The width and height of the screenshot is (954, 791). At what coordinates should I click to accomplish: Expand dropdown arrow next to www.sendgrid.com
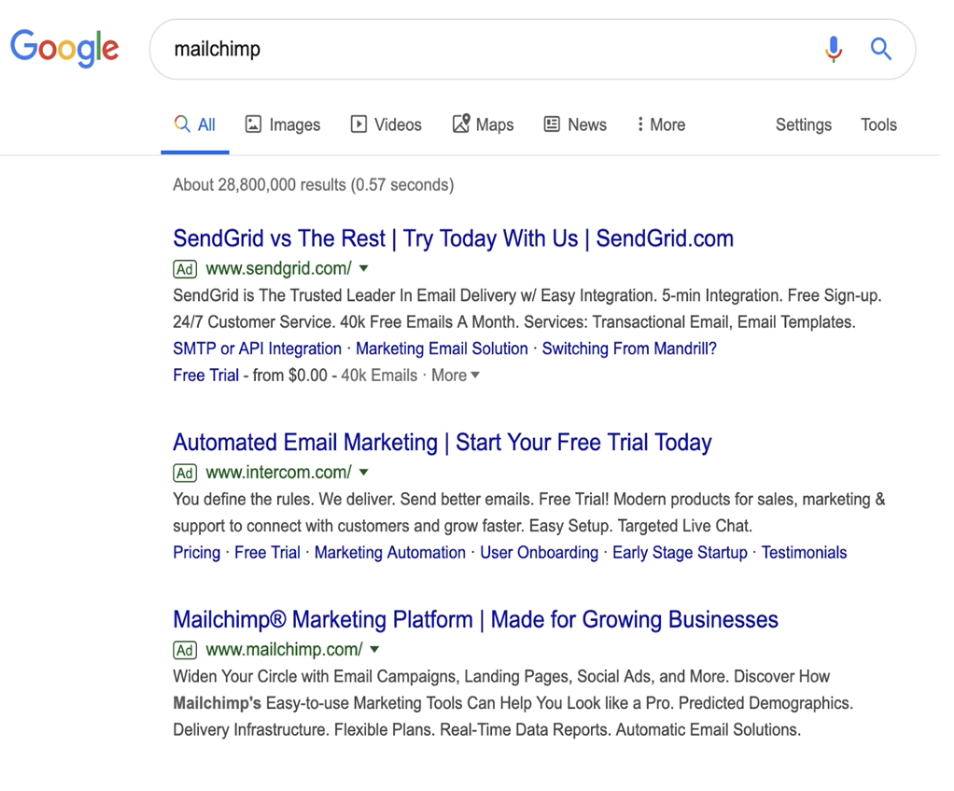click(x=364, y=268)
